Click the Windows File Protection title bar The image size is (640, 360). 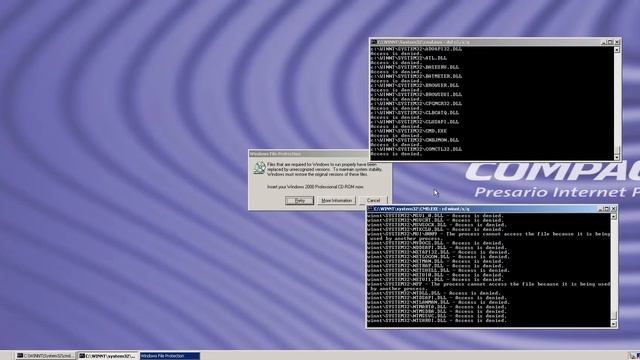pos(309,154)
